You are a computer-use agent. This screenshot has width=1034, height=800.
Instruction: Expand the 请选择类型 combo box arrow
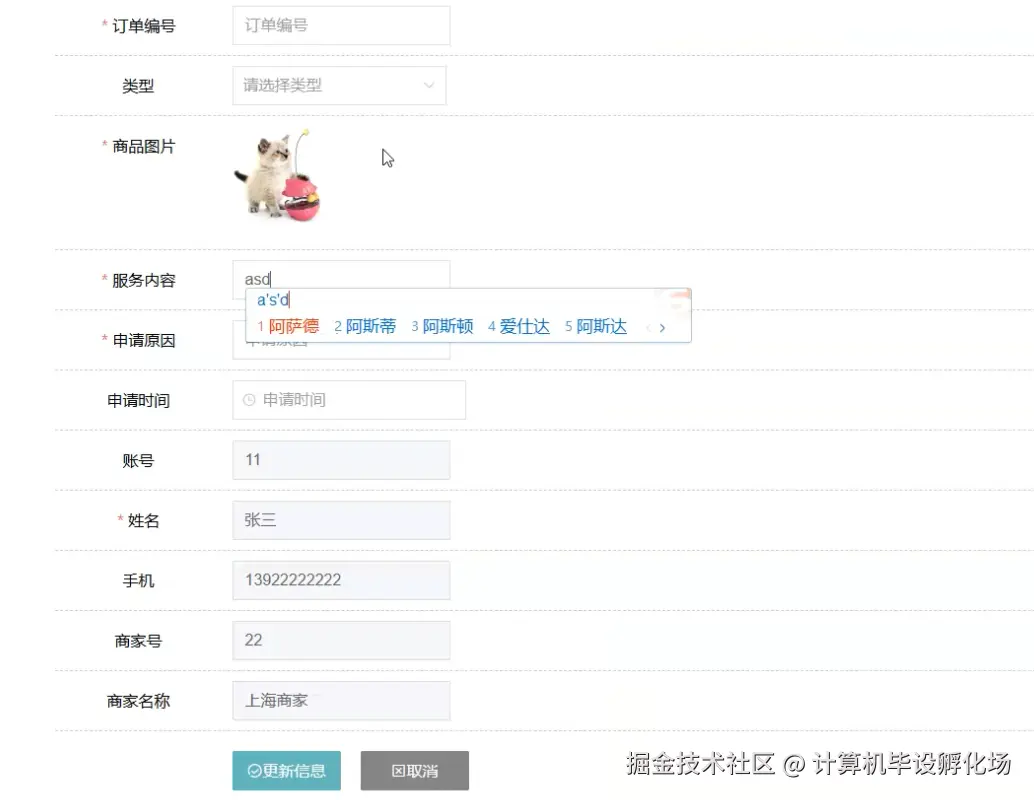(430, 86)
